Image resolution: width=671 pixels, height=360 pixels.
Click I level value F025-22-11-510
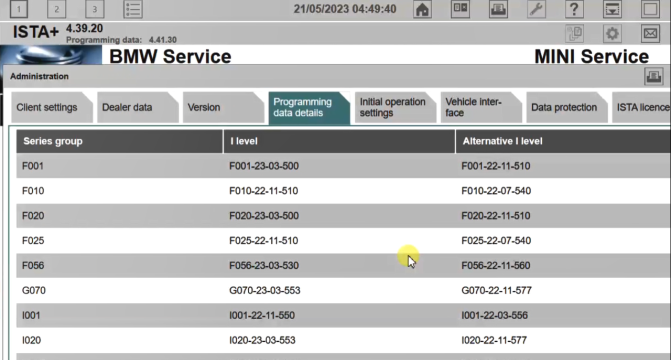[x=264, y=241]
